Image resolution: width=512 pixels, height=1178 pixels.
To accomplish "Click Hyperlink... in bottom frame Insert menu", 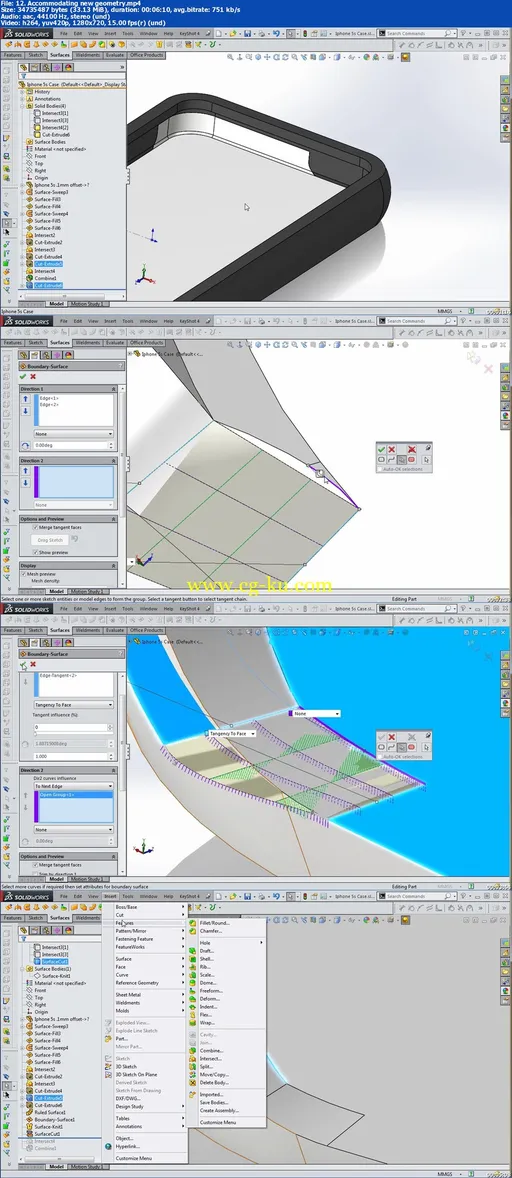I will tap(127, 1146).
